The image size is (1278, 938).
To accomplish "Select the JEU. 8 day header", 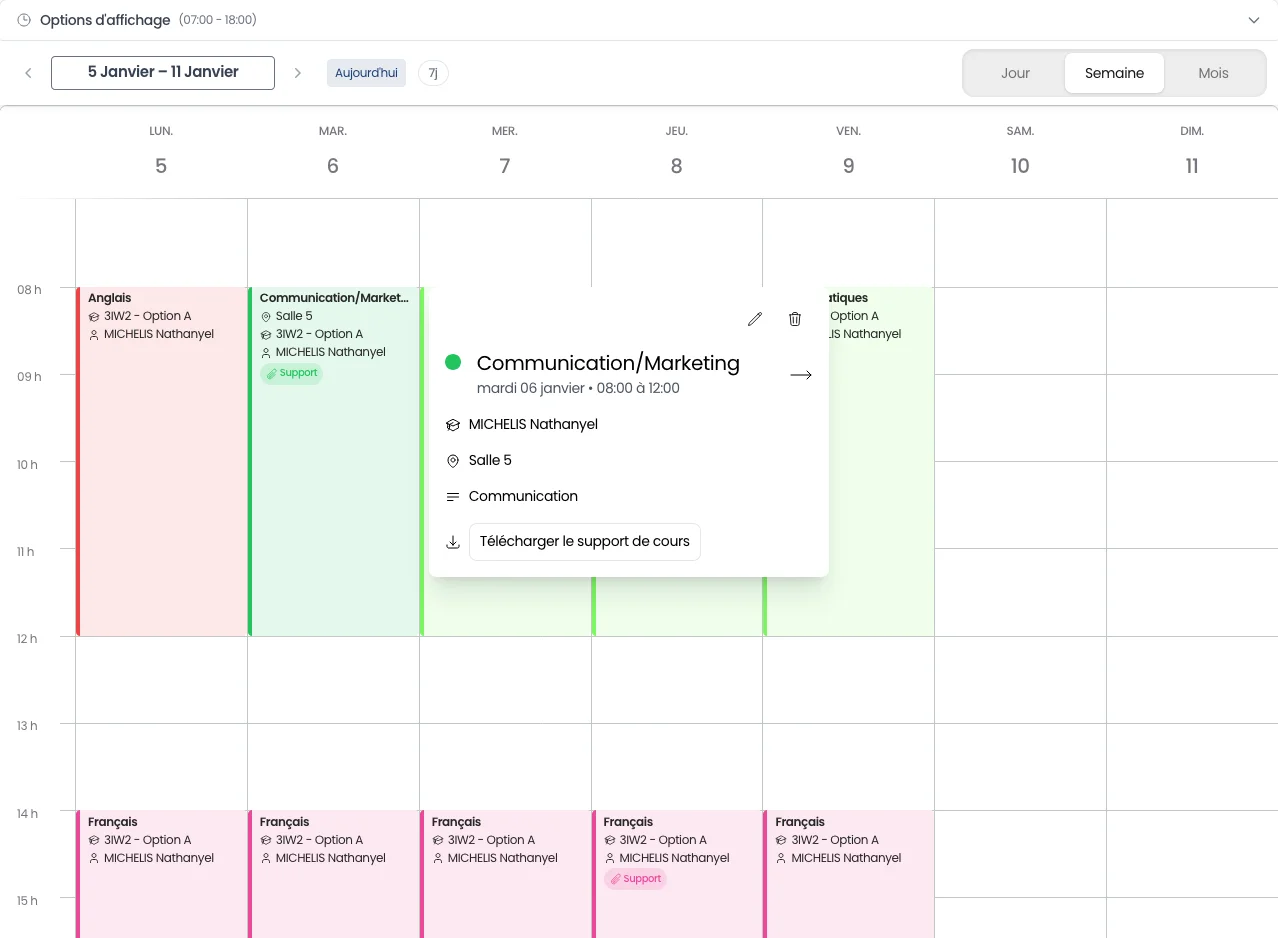I will pyautogui.click(x=677, y=152).
